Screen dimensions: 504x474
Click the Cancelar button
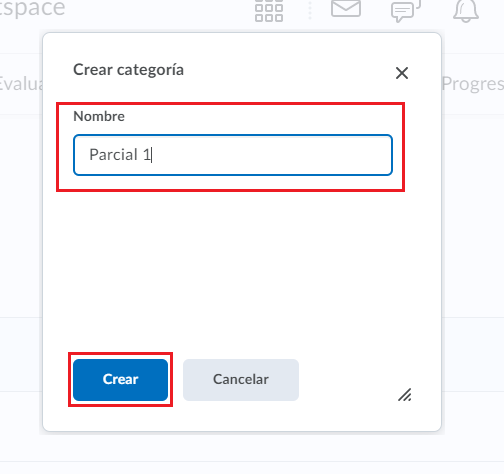pos(241,380)
